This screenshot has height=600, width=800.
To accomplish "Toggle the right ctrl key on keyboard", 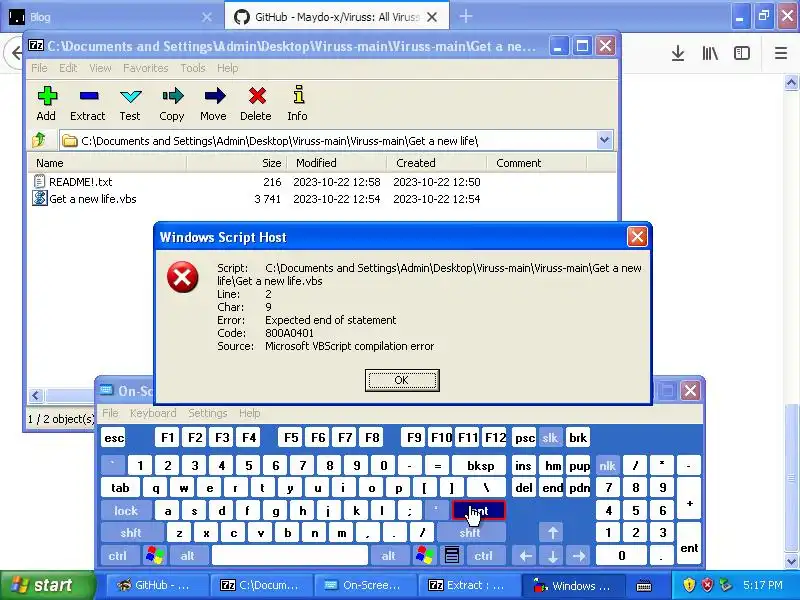I will (x=484, y=555).
